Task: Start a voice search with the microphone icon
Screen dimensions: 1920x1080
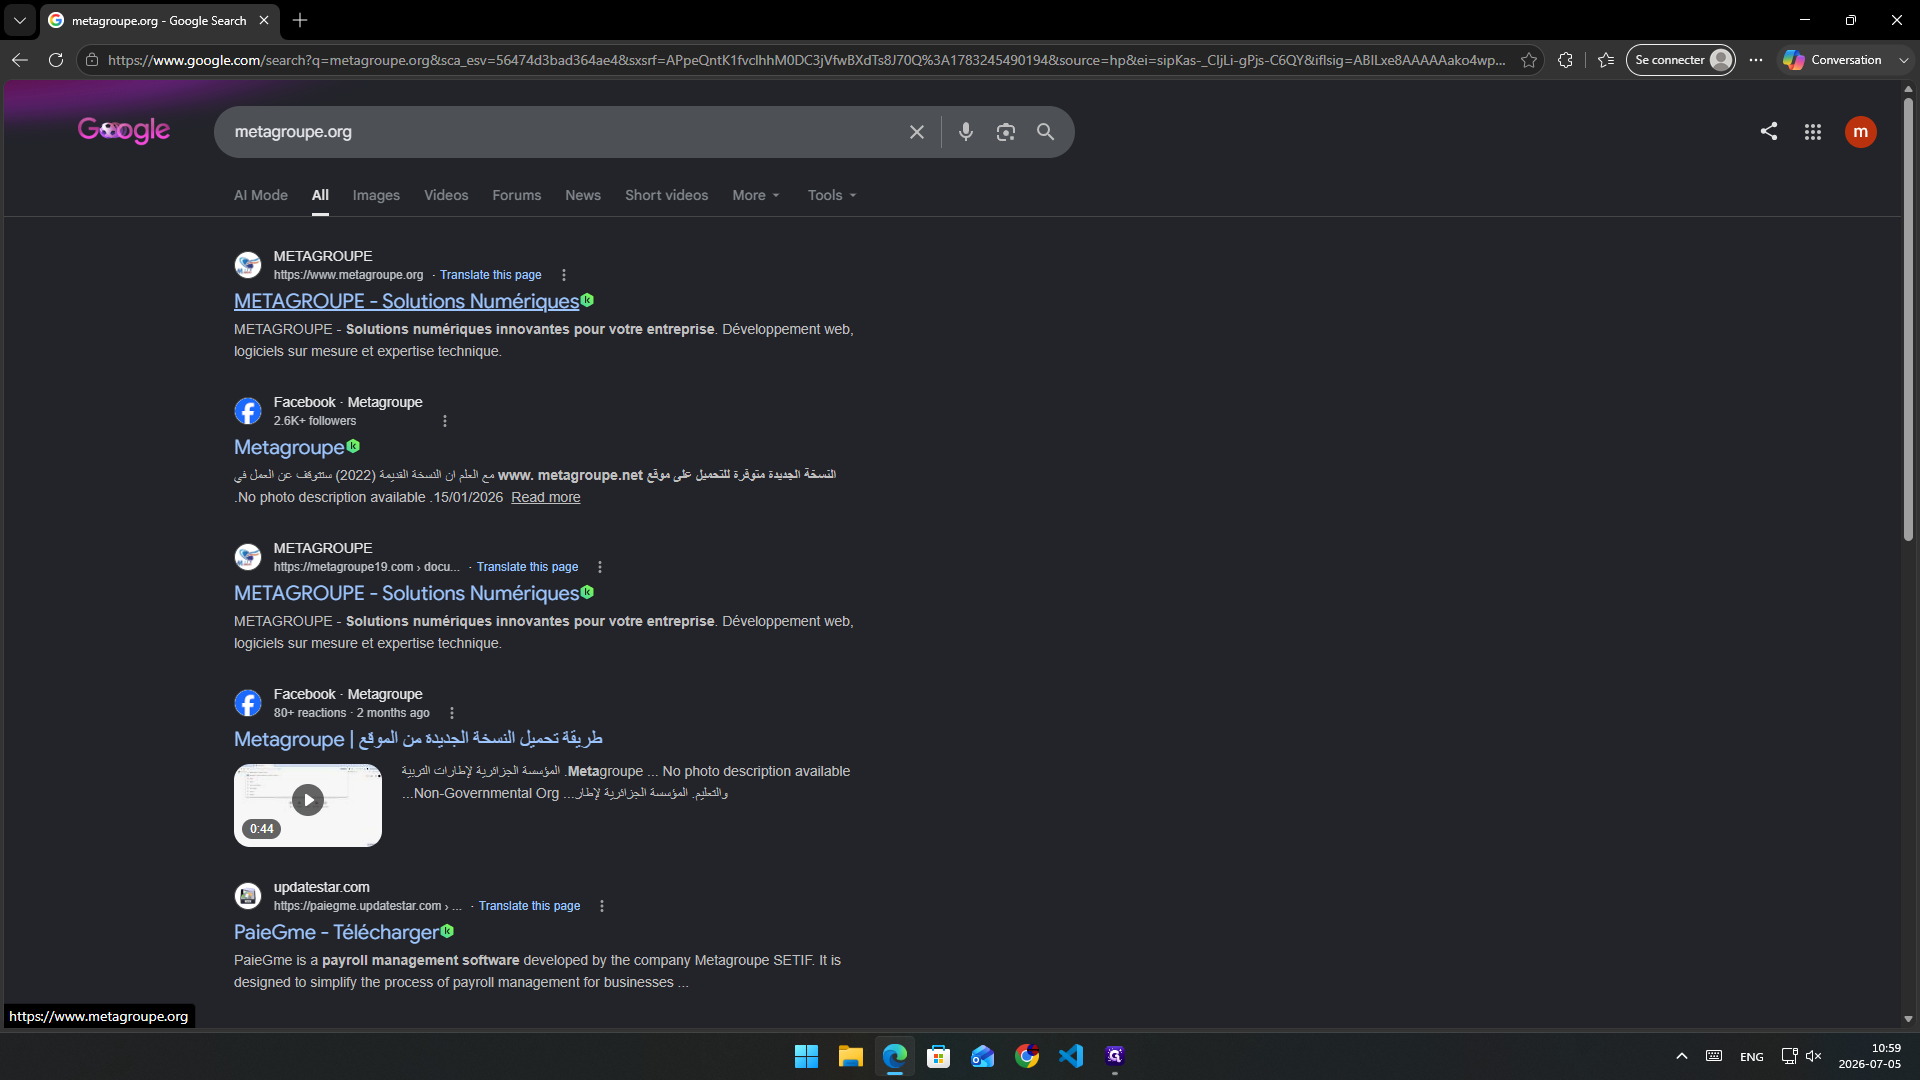Action: tap(965, 132)
